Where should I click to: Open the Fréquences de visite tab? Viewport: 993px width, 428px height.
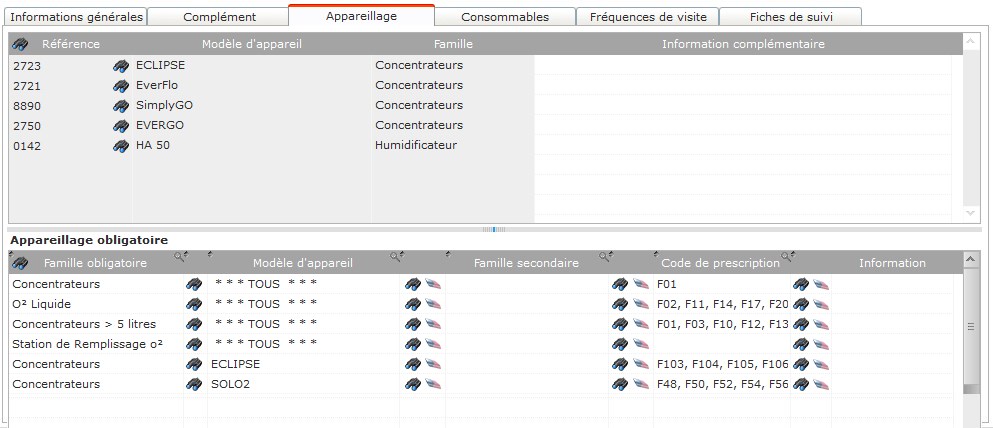pyautogui.click(x=647, y=17)
